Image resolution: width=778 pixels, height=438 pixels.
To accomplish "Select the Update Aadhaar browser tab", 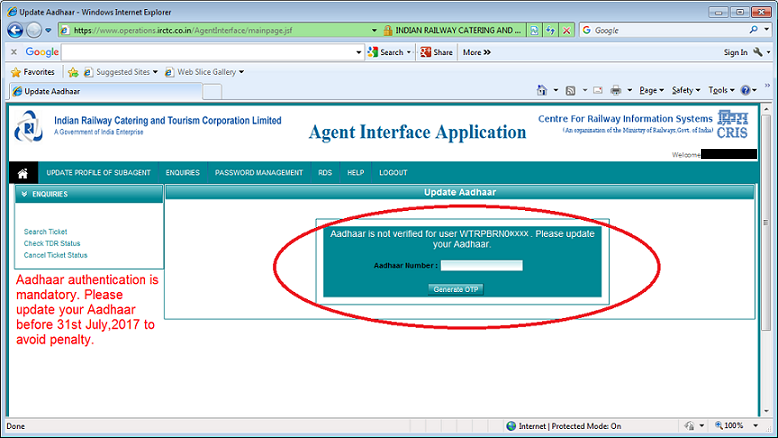I will coord(106,91).
